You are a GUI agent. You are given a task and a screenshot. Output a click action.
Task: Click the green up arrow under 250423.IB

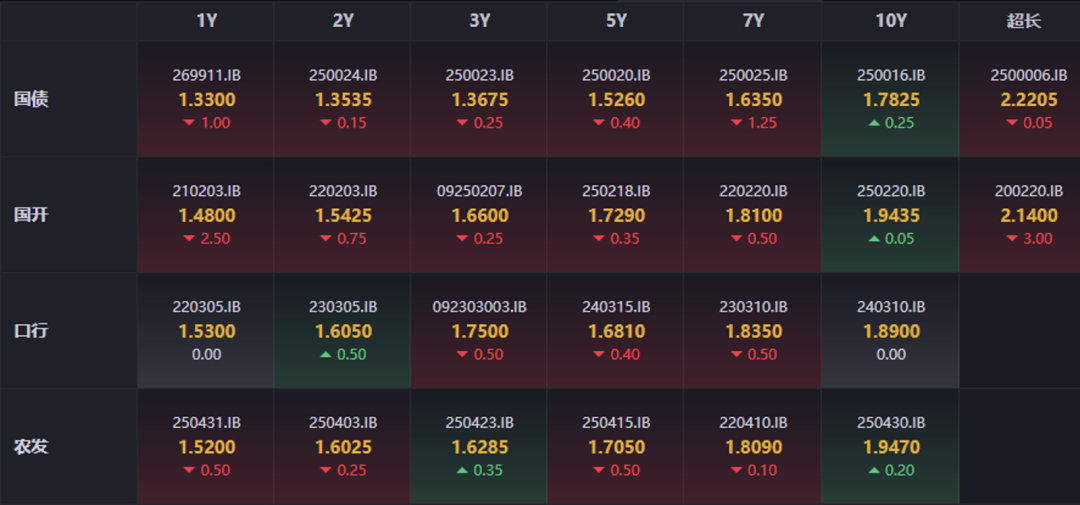461,470
